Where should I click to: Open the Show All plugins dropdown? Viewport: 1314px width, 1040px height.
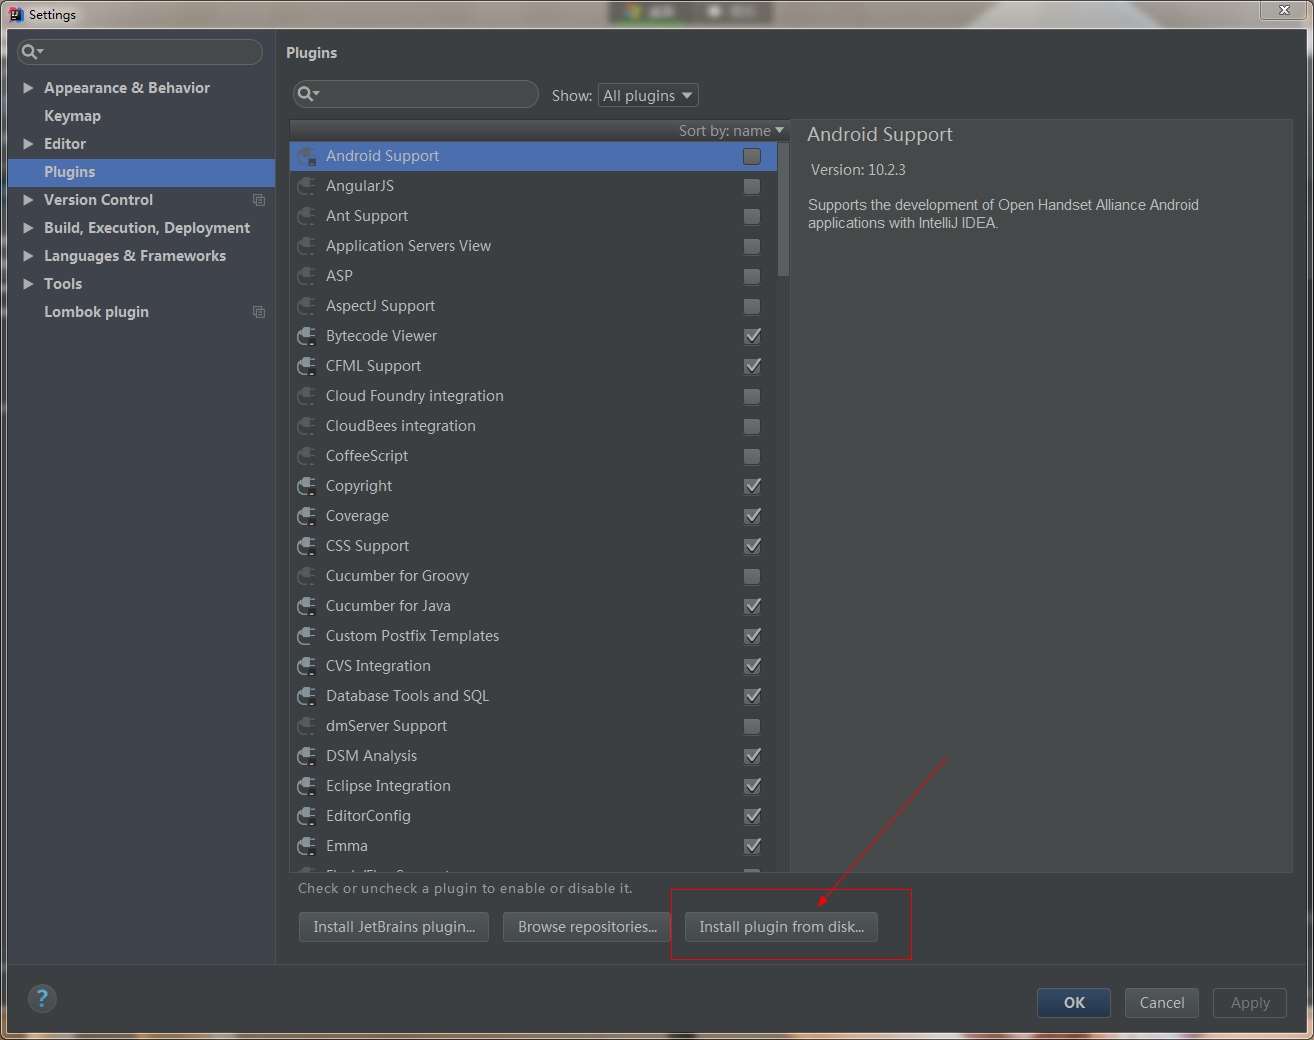click(648, 95)
